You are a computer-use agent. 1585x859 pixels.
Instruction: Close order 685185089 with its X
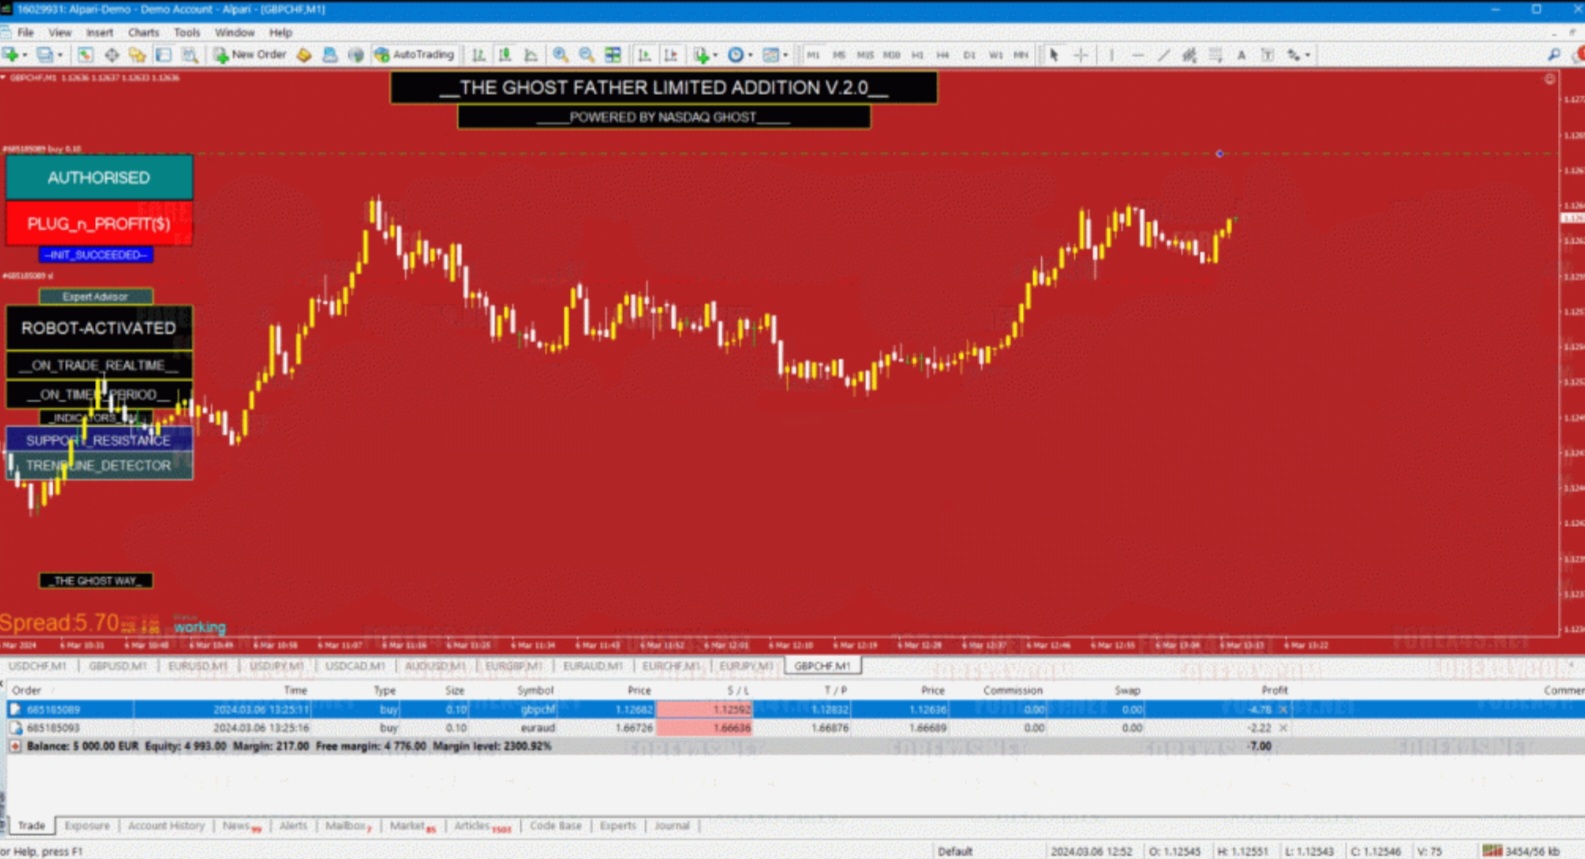1283,709
